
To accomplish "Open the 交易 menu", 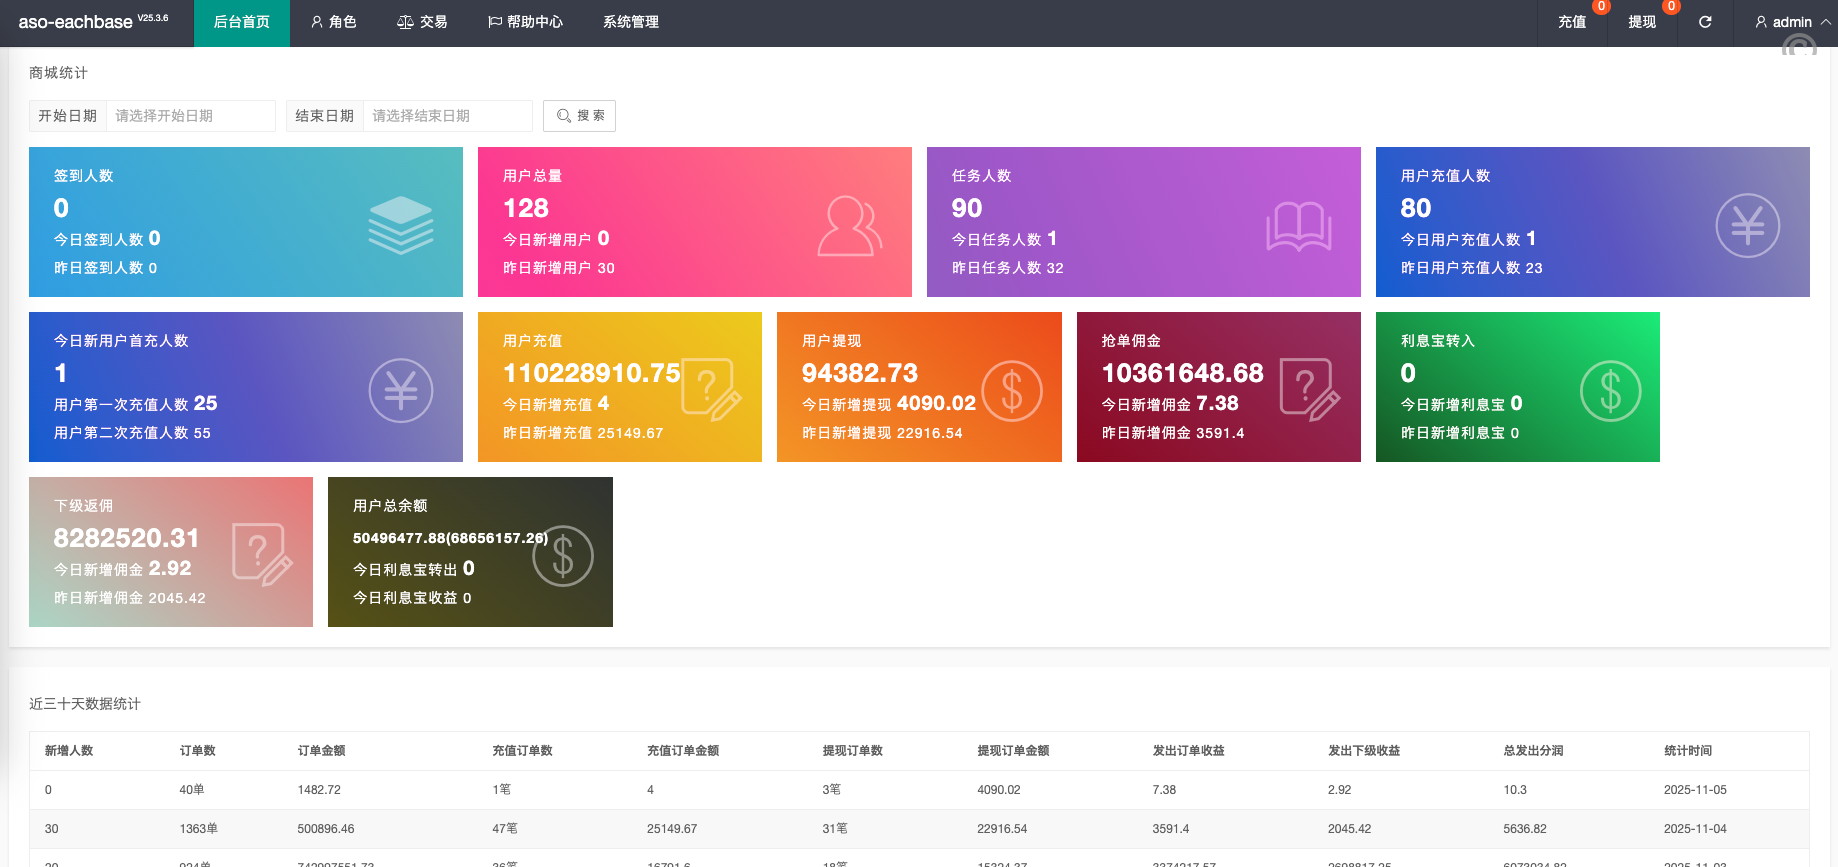I will [422, 22].
